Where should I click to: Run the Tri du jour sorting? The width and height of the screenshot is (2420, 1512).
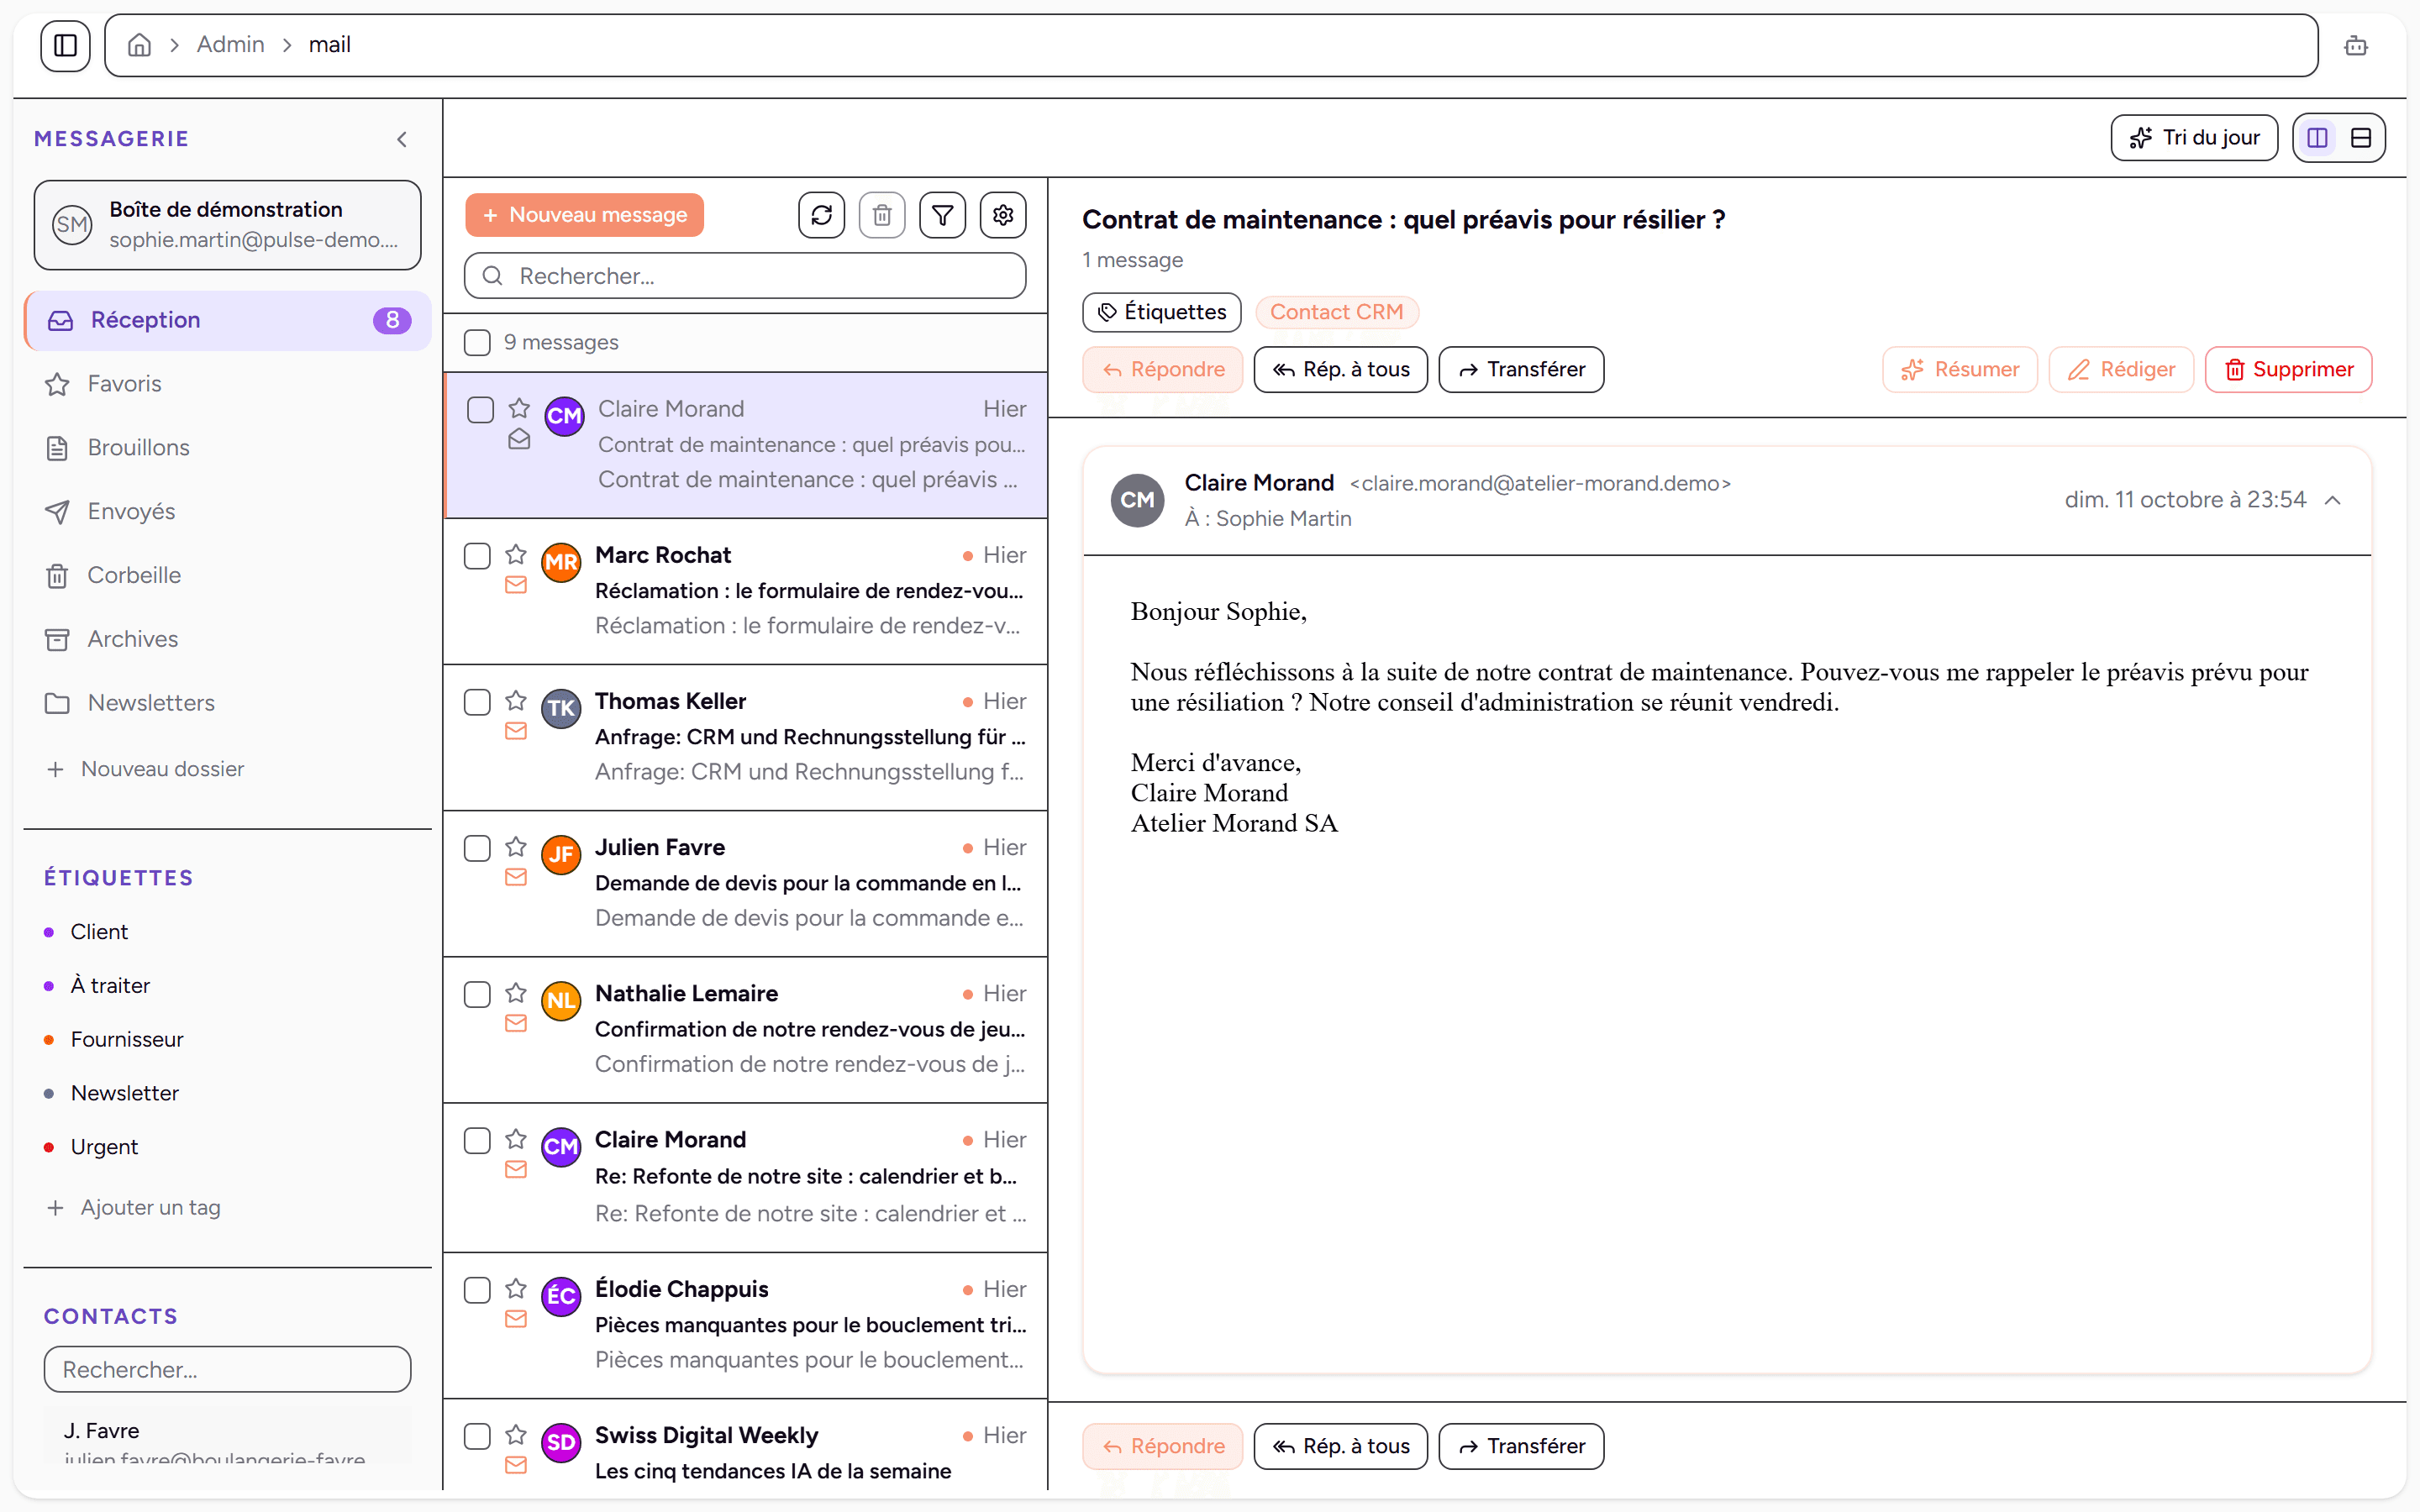pos(2194,138)
